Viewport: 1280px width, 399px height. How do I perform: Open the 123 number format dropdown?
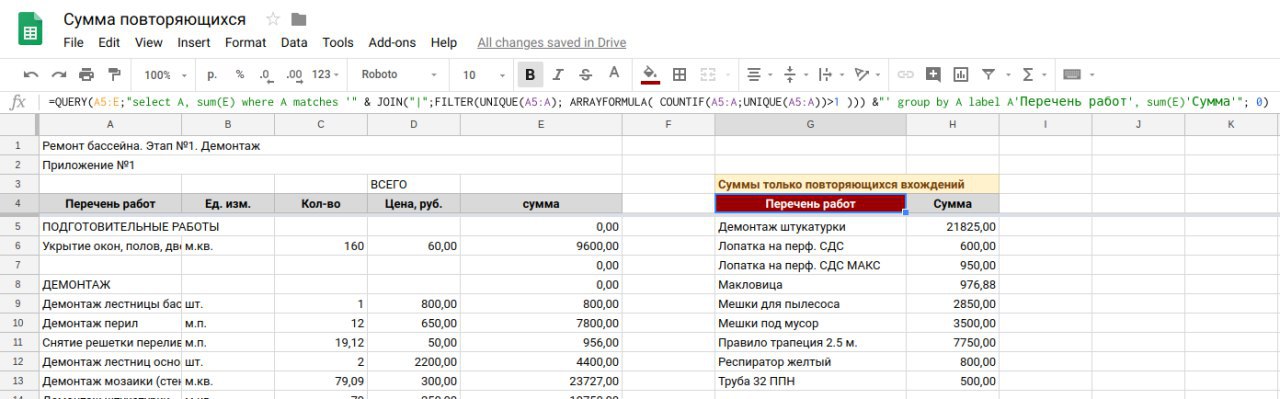pos(326,74)
